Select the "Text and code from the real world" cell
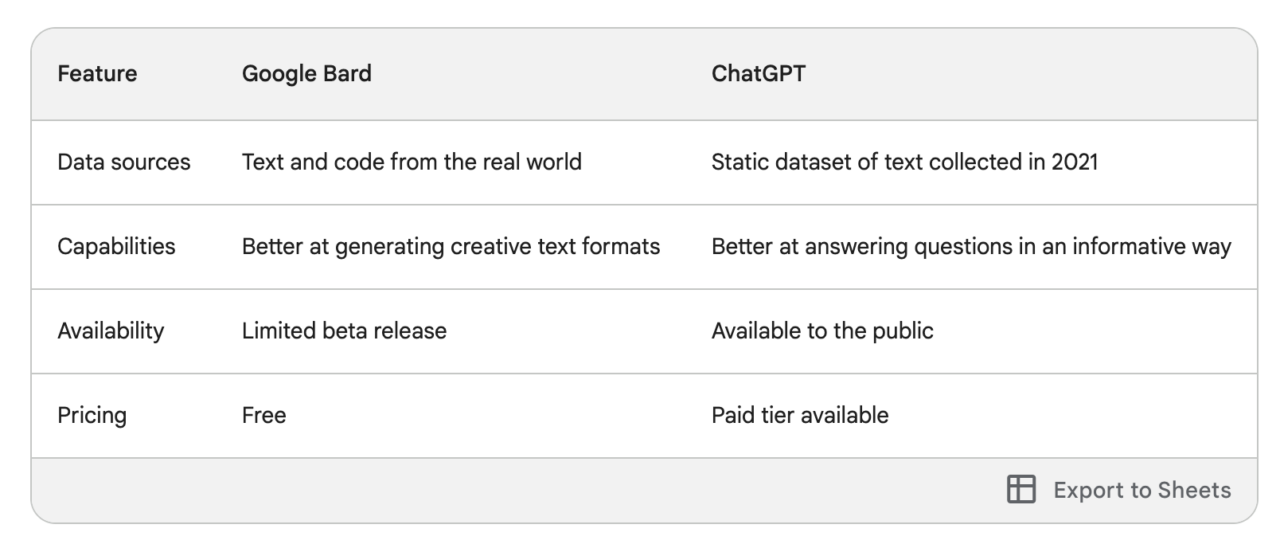This screenshot has height=540, width=1280. (x=411, y=161)
